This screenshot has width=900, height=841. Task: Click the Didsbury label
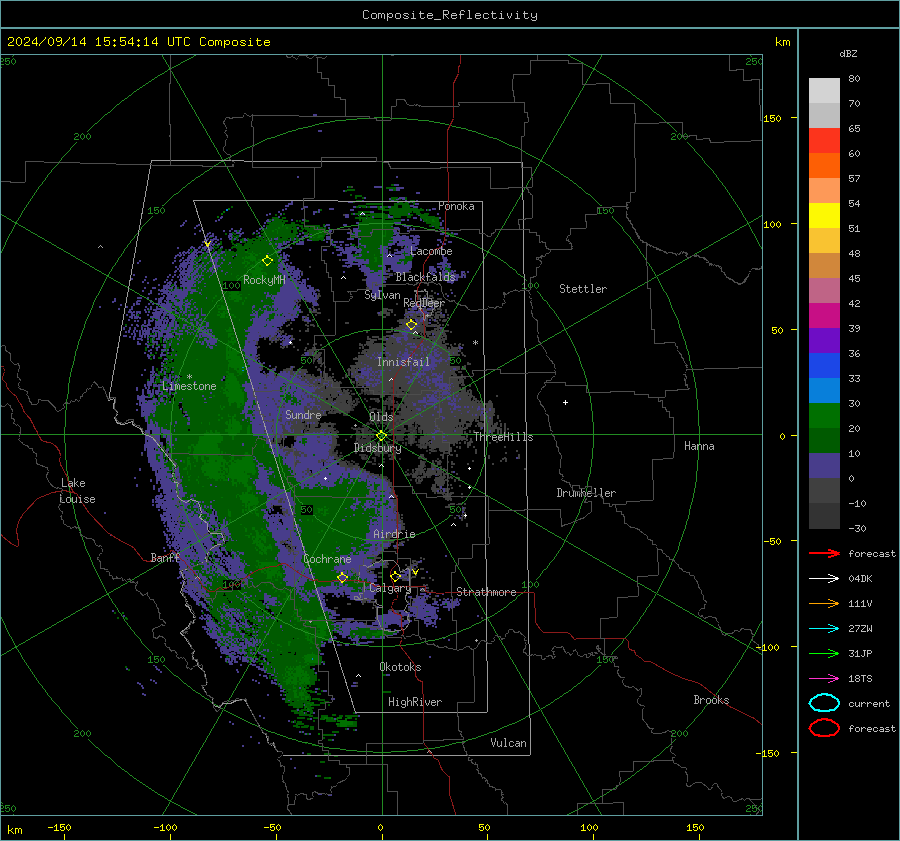coord(378,448)
